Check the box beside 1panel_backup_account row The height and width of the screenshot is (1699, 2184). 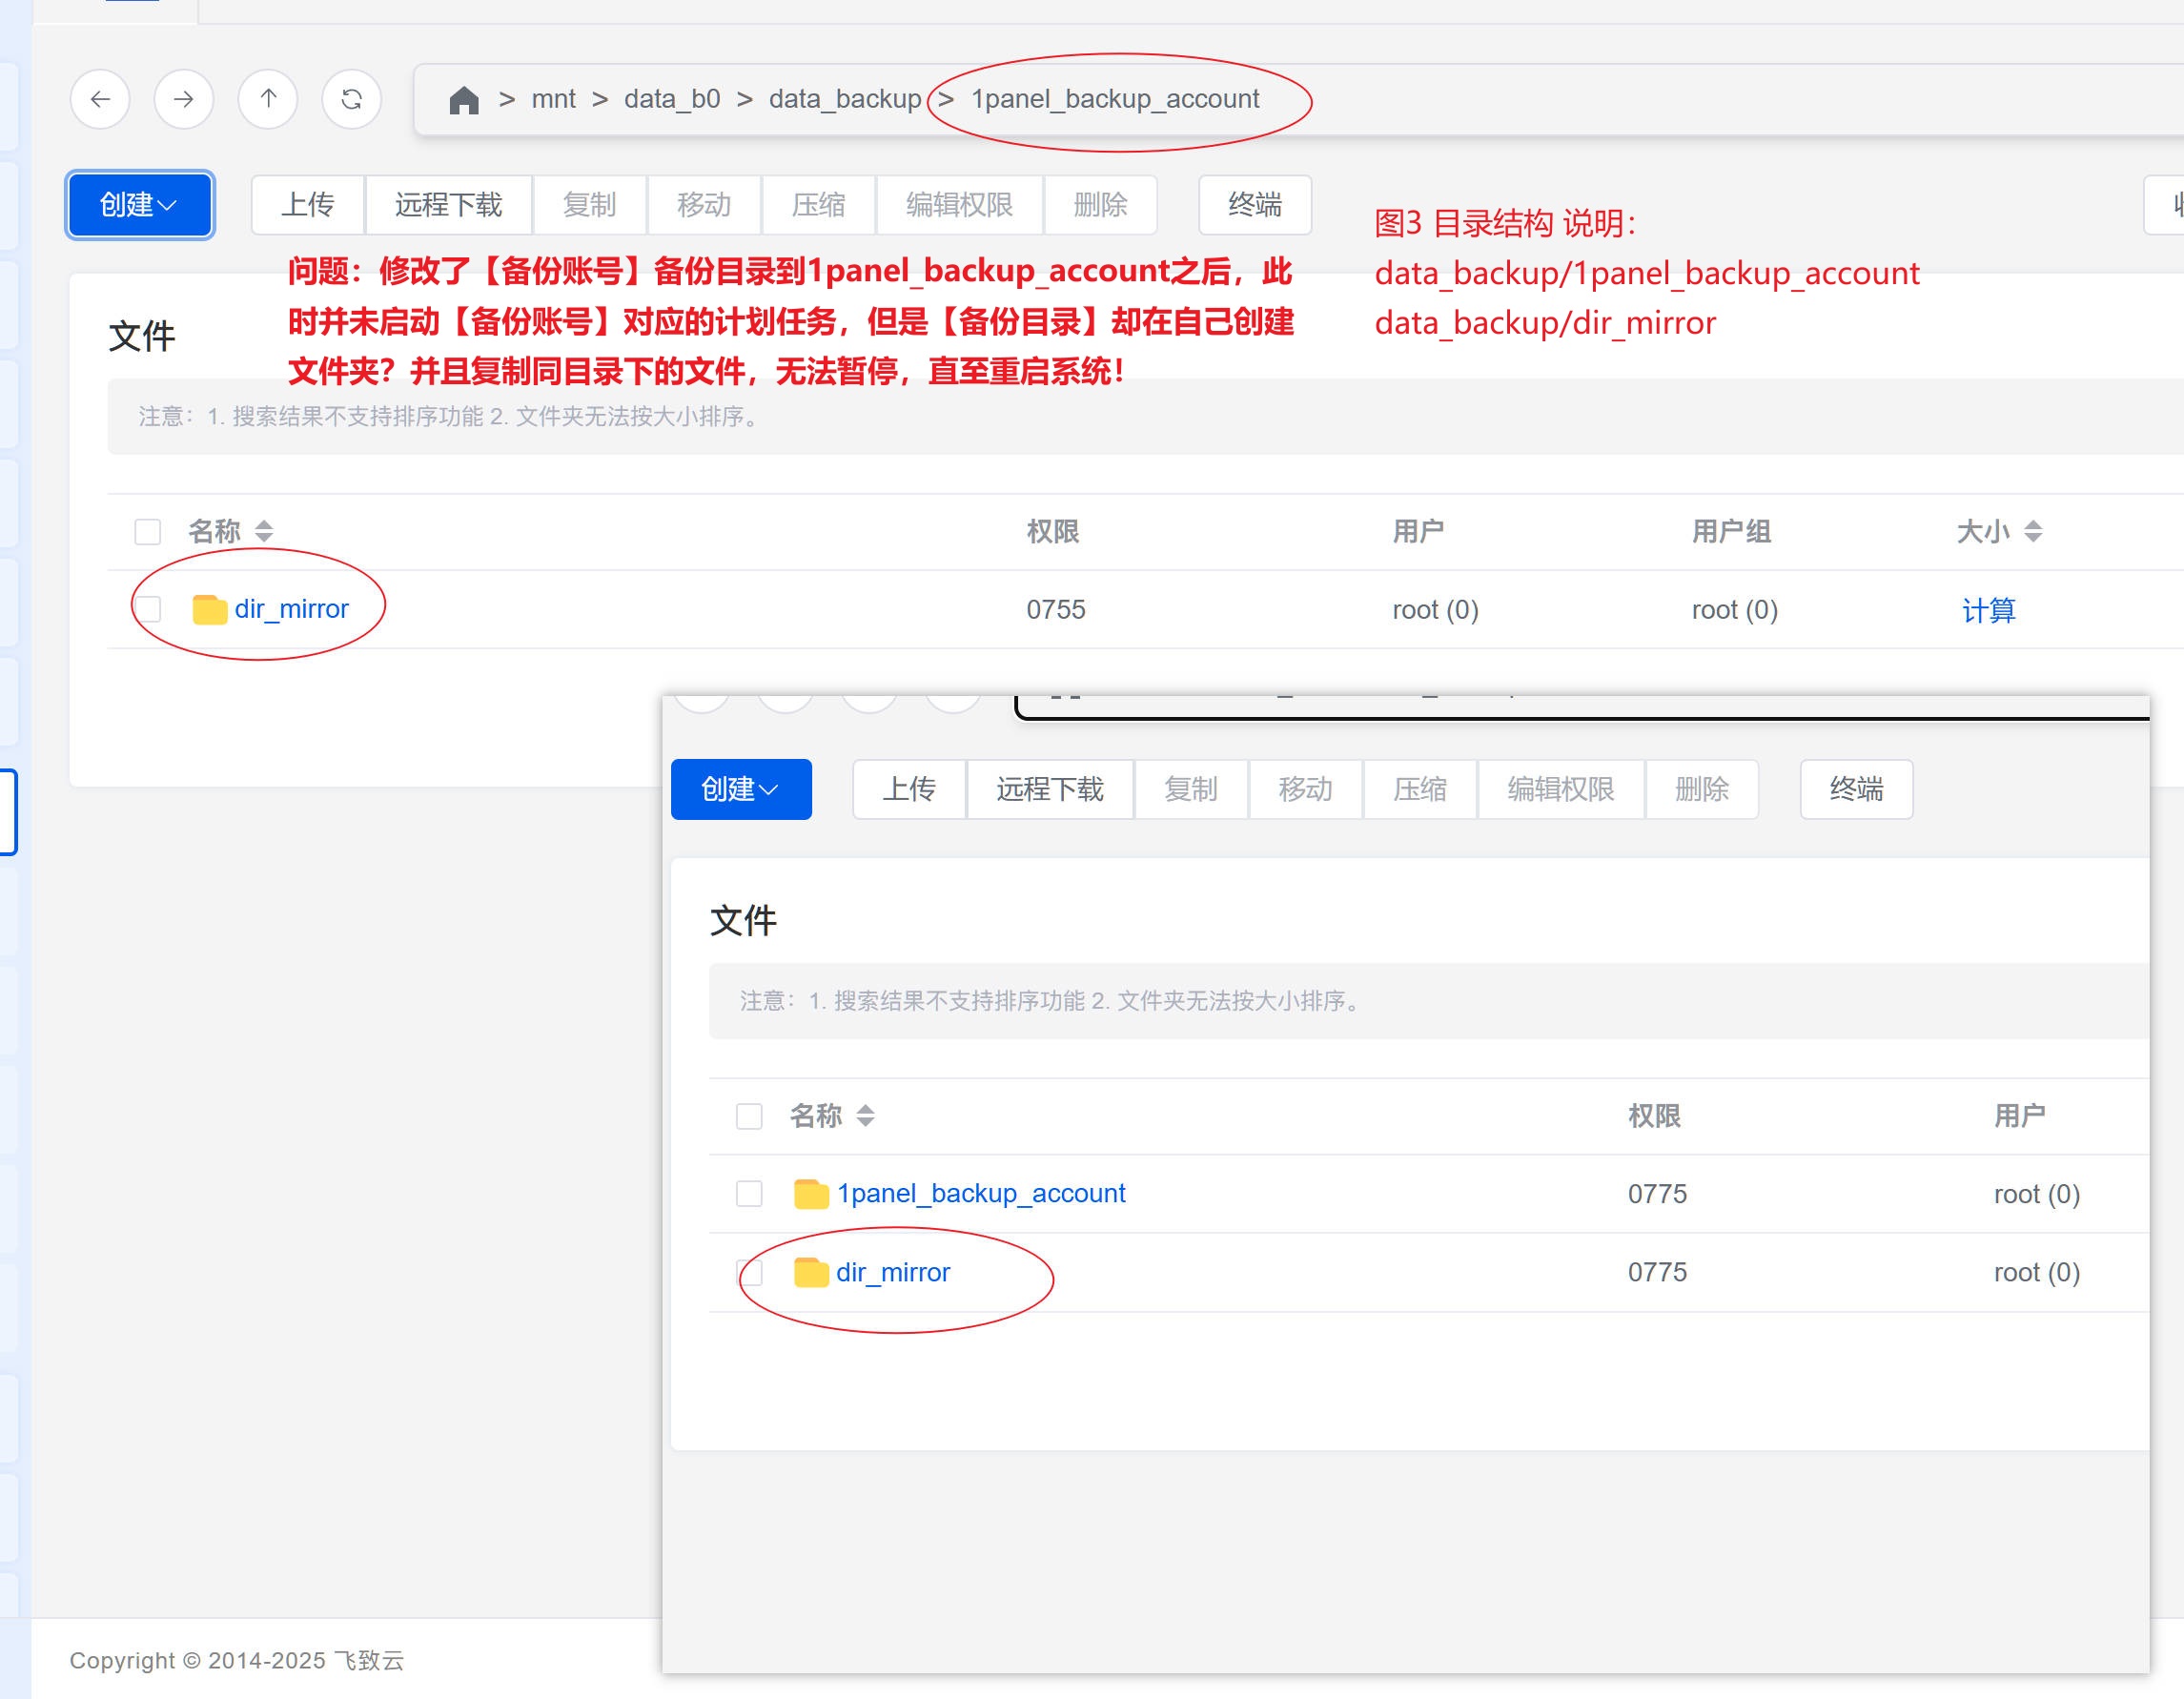coord(749,1193)
